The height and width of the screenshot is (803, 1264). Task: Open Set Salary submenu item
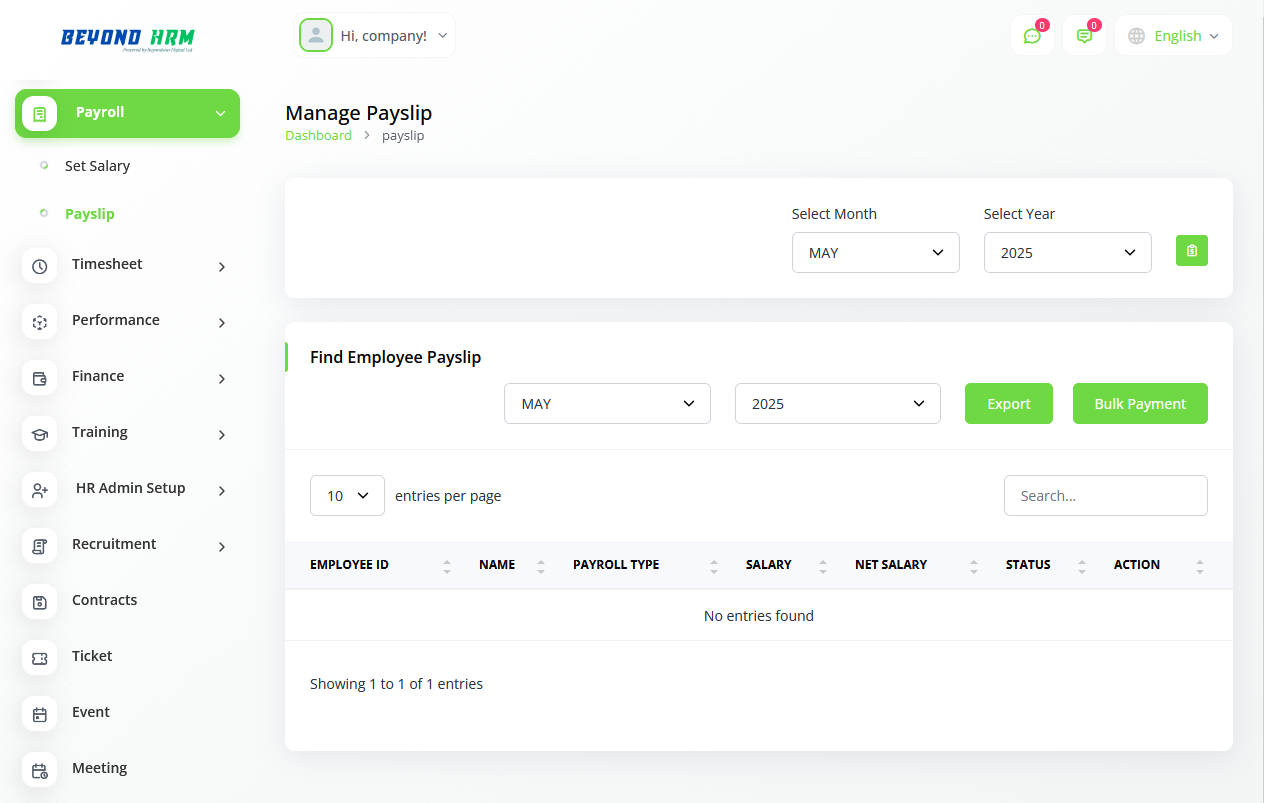(x=97, y=166)
